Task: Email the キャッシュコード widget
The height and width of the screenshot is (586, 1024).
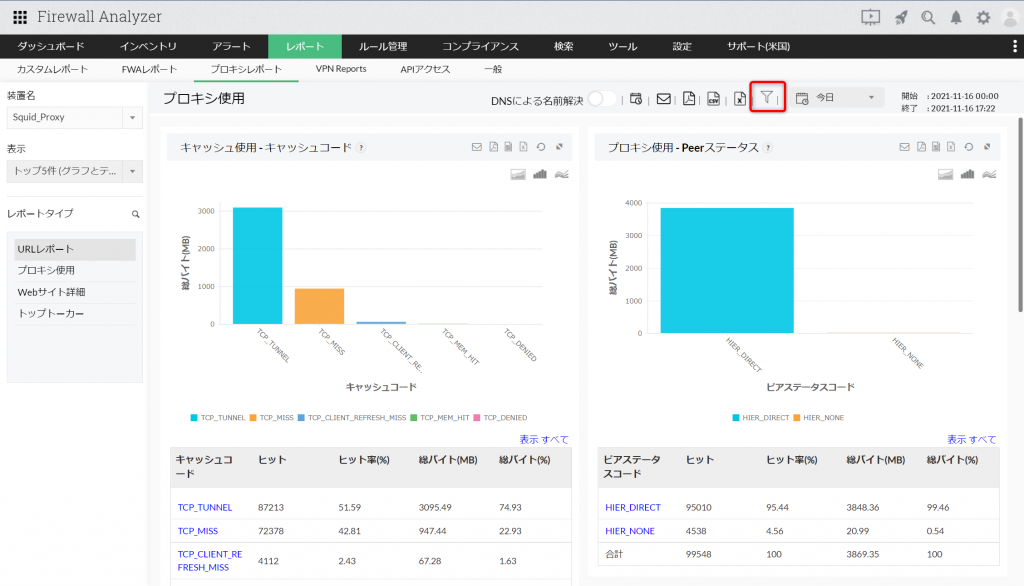Action: [x=477, y=147]
